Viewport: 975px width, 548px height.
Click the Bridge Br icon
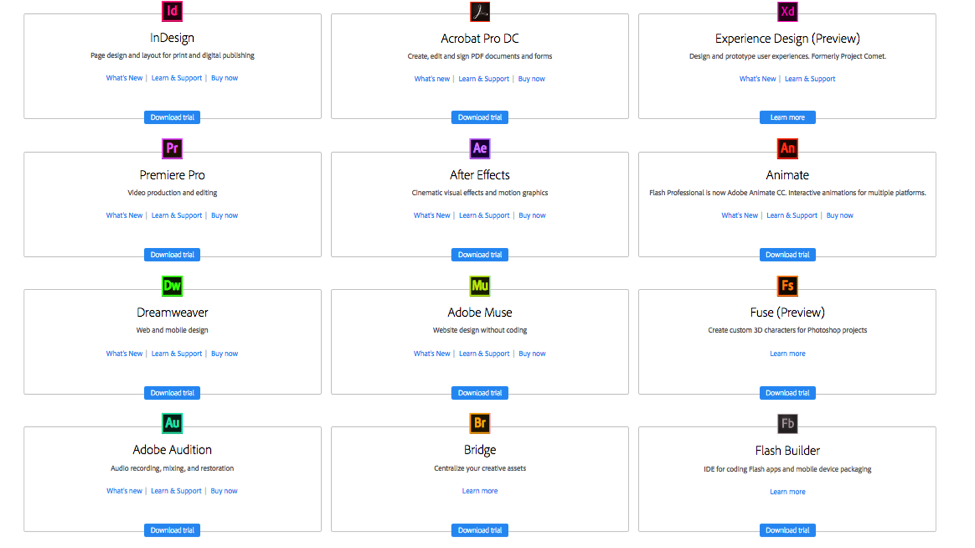tap(479, 424)
